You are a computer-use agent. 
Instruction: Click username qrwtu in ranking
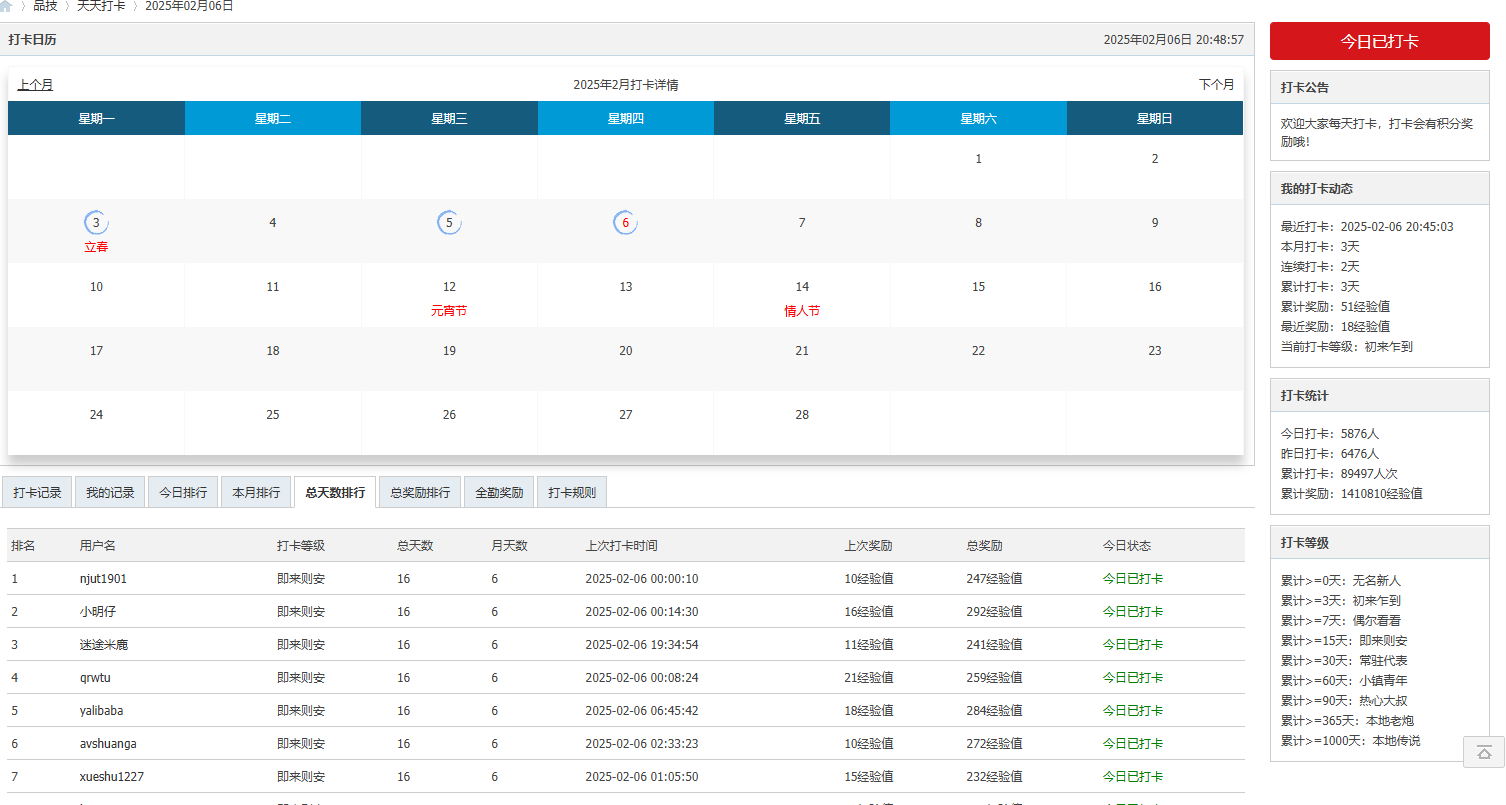point(96,678)
